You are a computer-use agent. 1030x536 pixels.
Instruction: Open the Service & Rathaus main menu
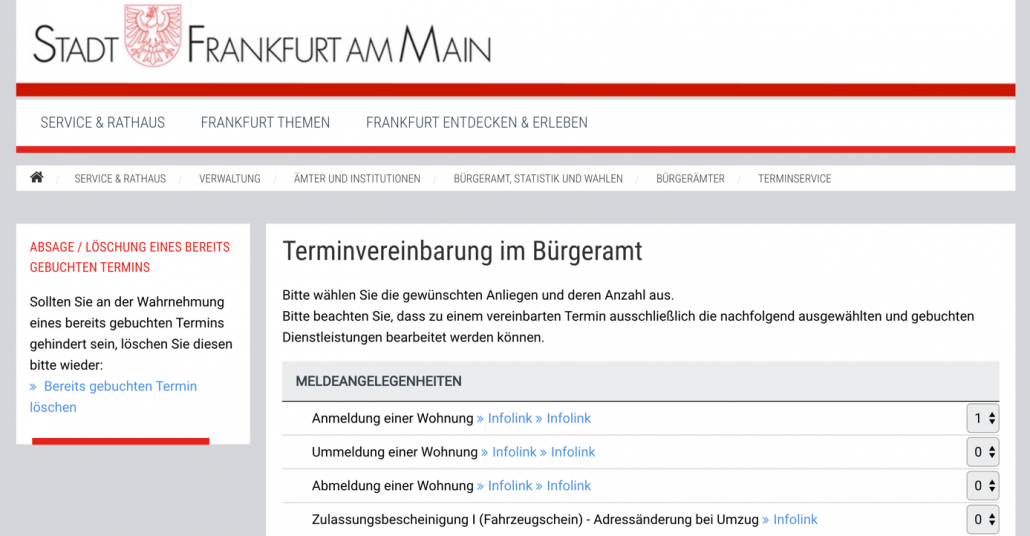[102, 123]
